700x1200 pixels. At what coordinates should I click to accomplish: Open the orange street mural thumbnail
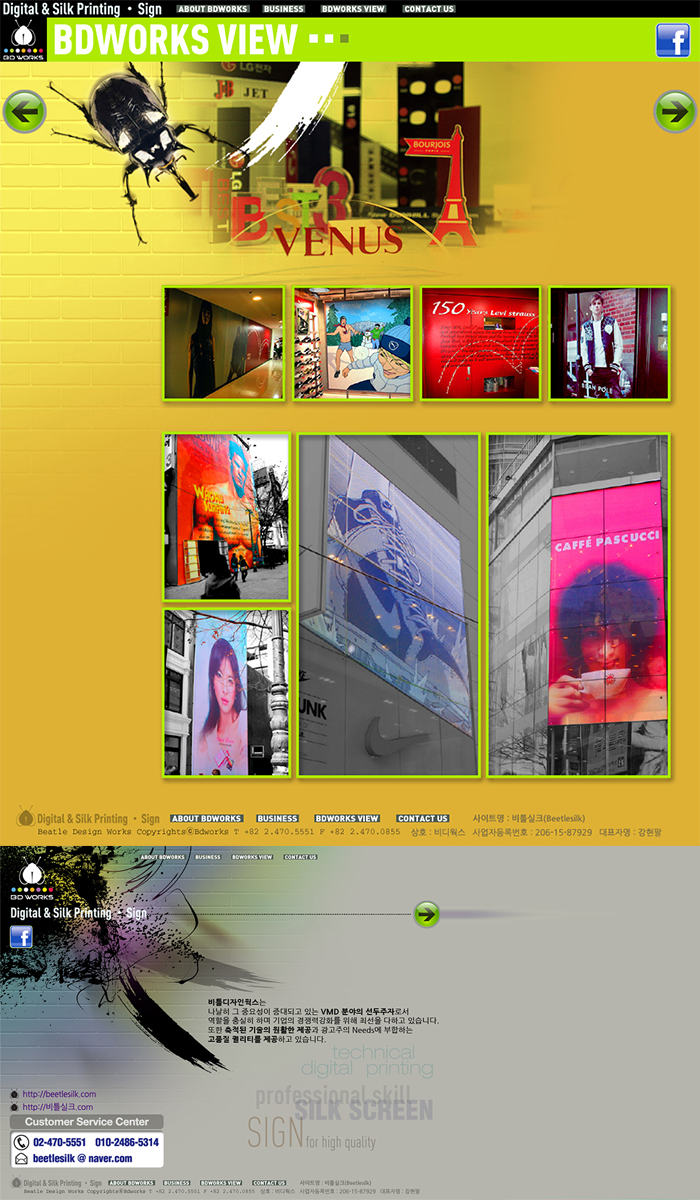pyautogui.click(x=226, y=517)
